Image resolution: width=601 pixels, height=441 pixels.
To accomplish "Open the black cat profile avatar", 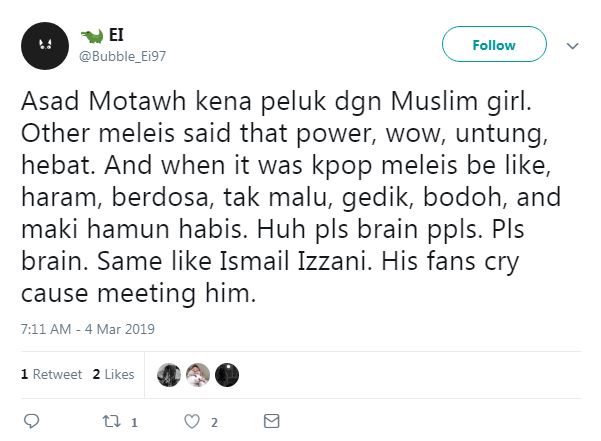I will click(44, 45).
